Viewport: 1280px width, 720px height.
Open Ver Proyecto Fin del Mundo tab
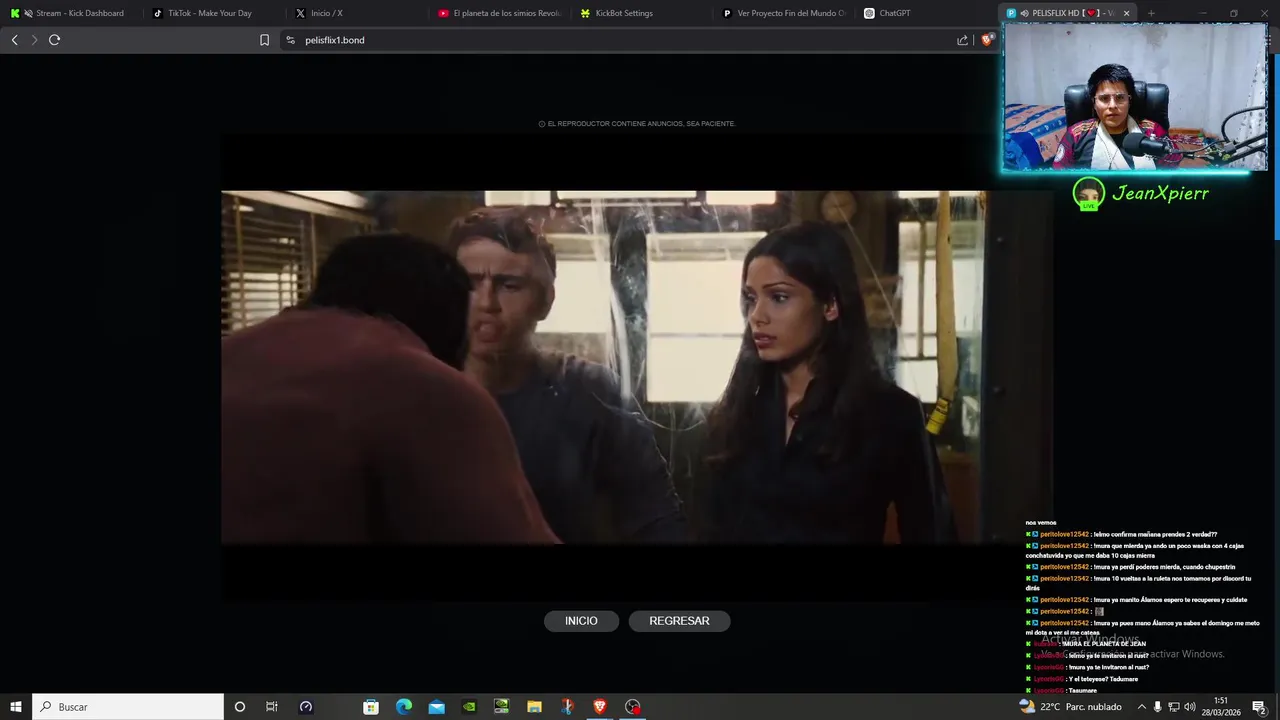click(x=785, y=13)
